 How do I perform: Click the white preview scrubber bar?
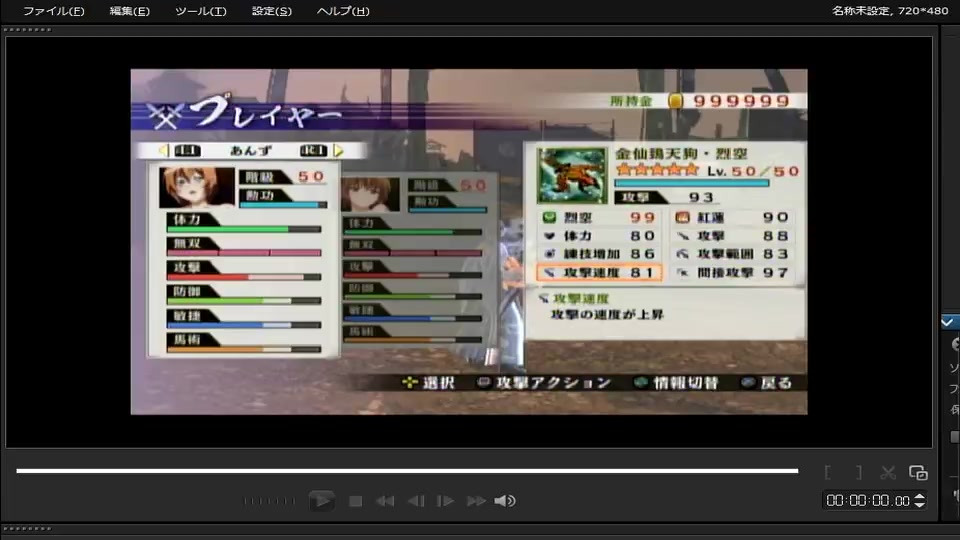click(407, 471)
